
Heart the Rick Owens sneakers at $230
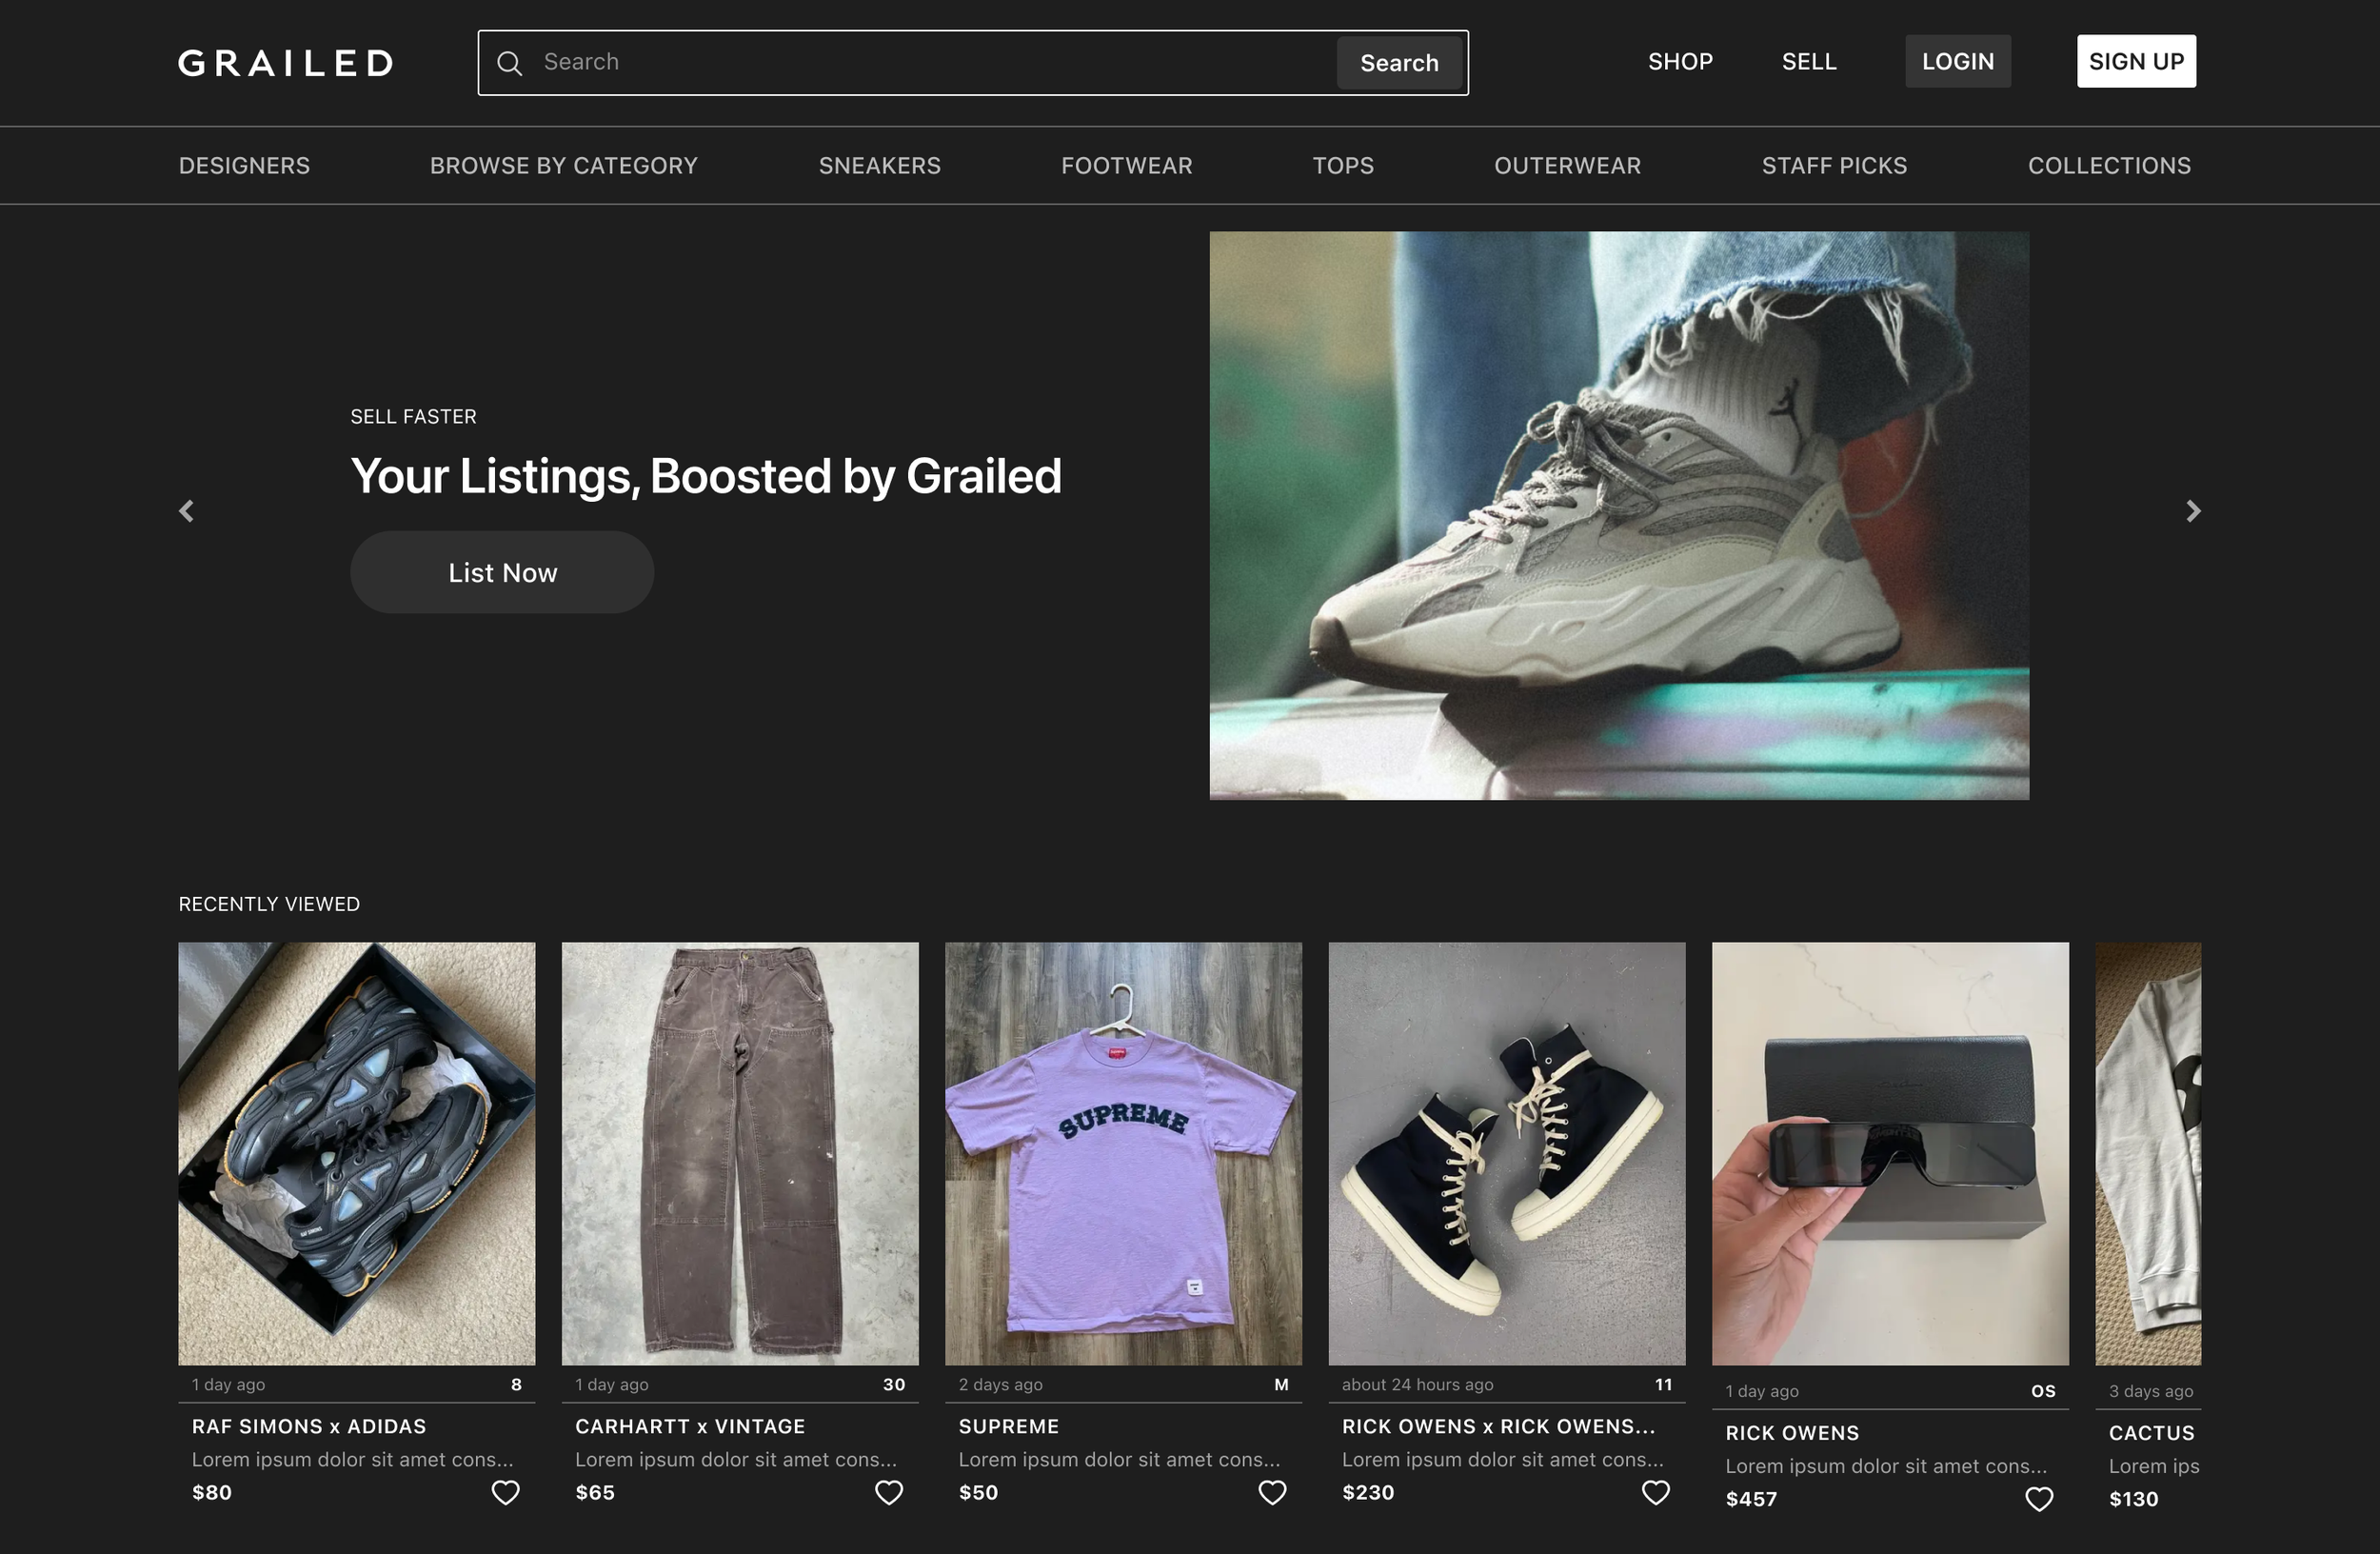[1655, 1492]
